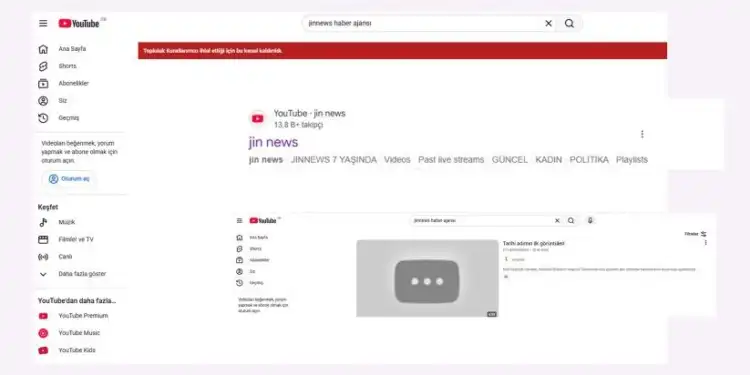
Task: Switch to the GÜNCEL tab
Action: (x=509, y=160)
